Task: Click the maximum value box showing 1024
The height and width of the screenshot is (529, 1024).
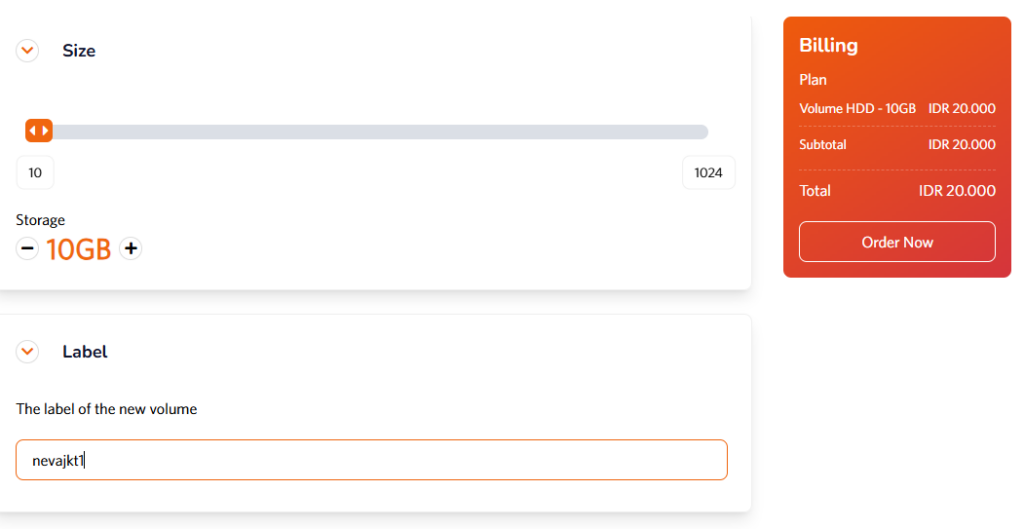Action: (x=708, y=173)
